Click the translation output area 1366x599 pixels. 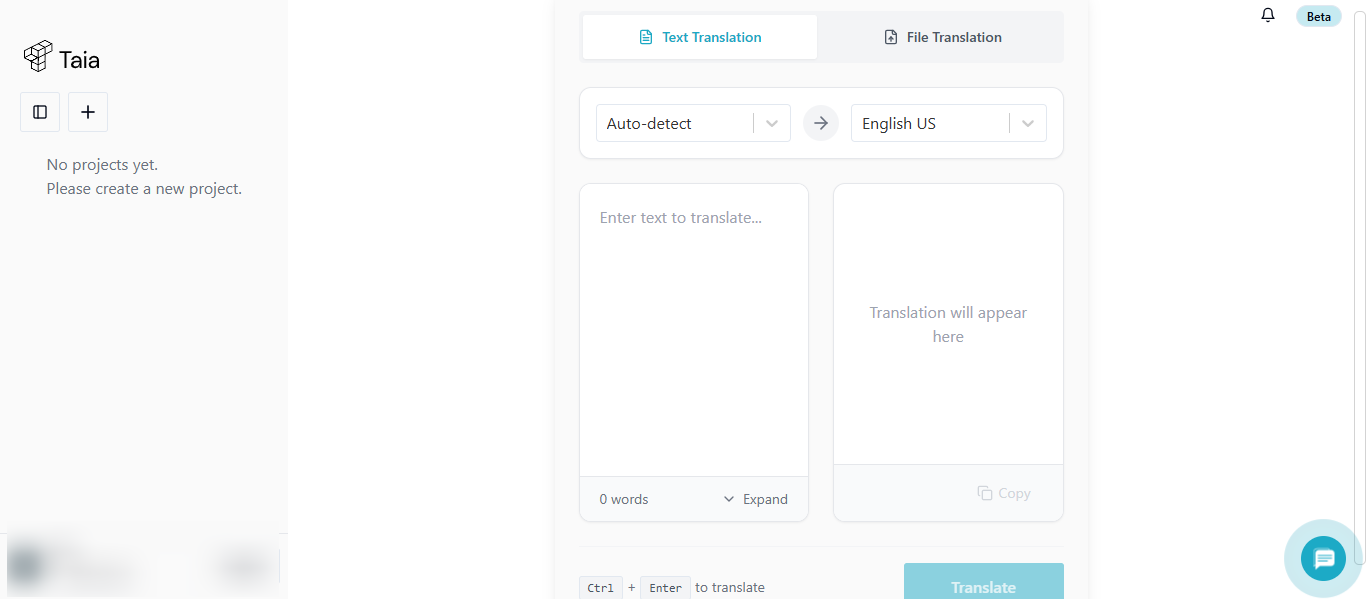[947, 324]
